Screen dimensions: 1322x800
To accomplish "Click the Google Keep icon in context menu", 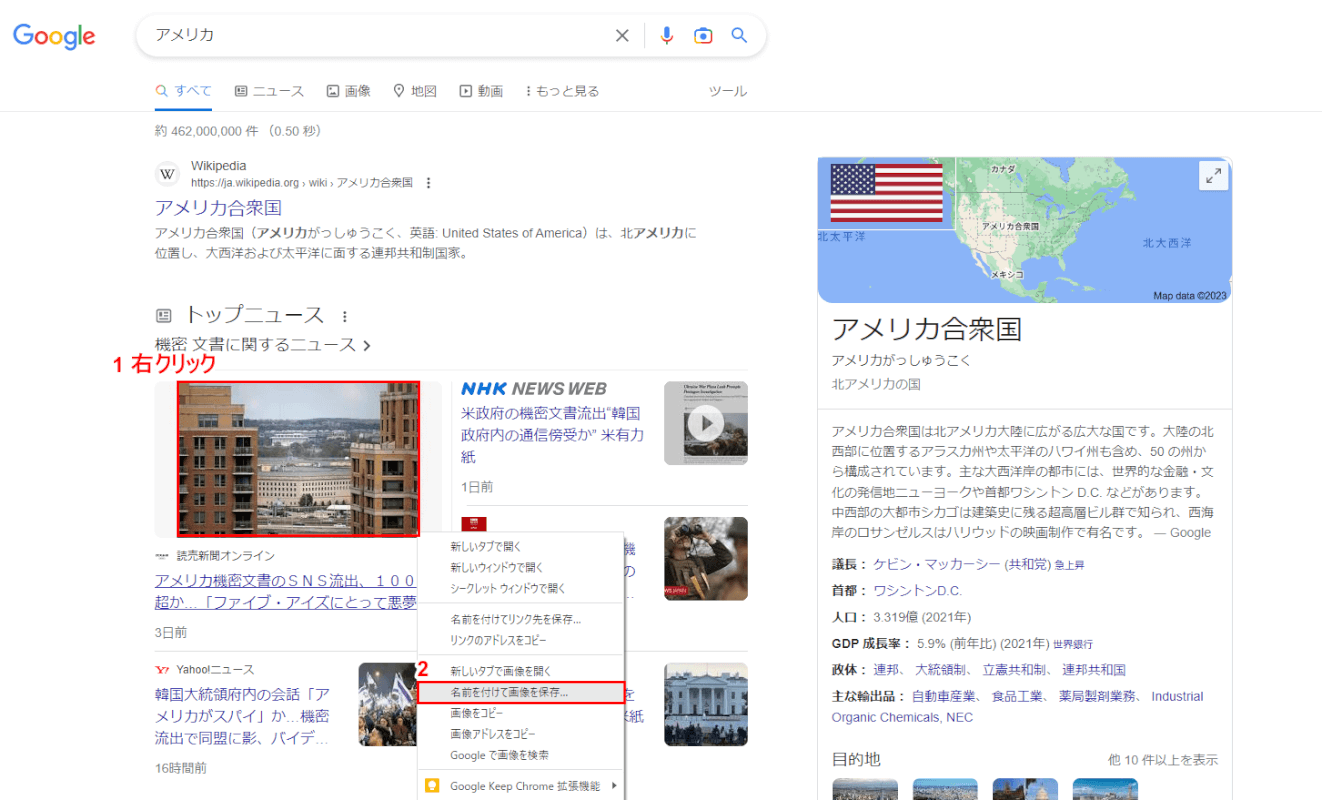I will (433, 786).
